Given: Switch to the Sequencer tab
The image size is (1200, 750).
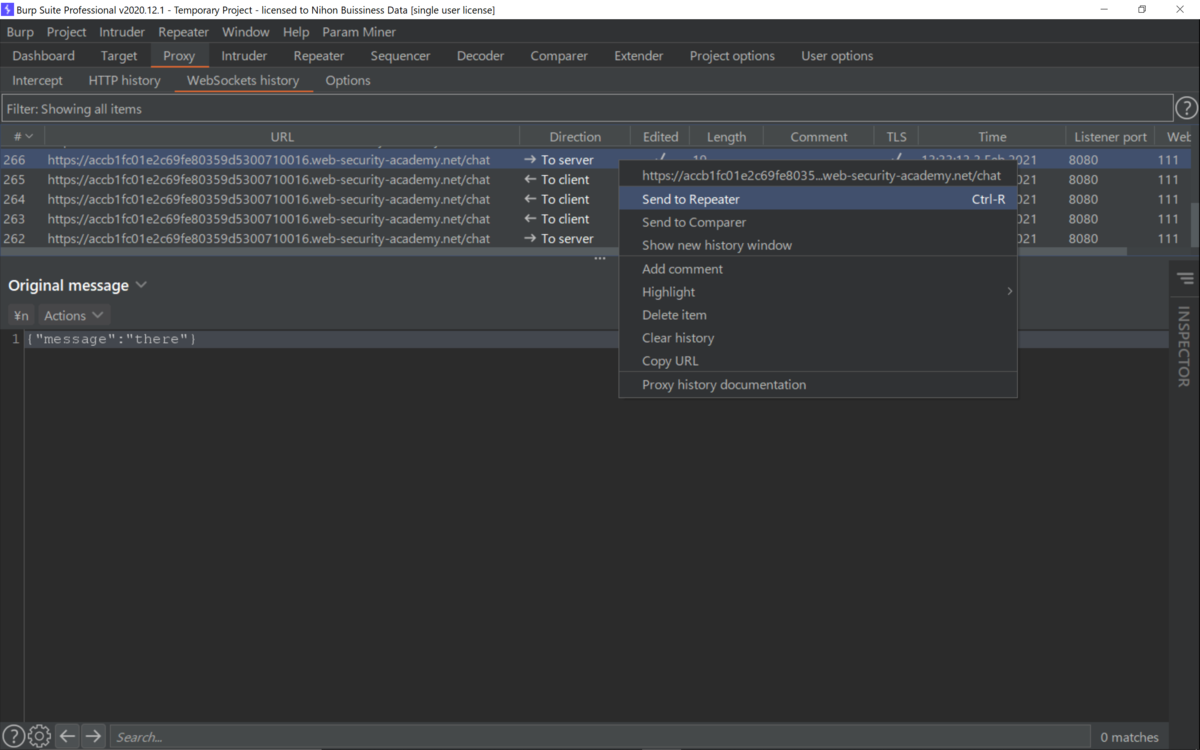Looking at the screenshot, I should [400, 56].
